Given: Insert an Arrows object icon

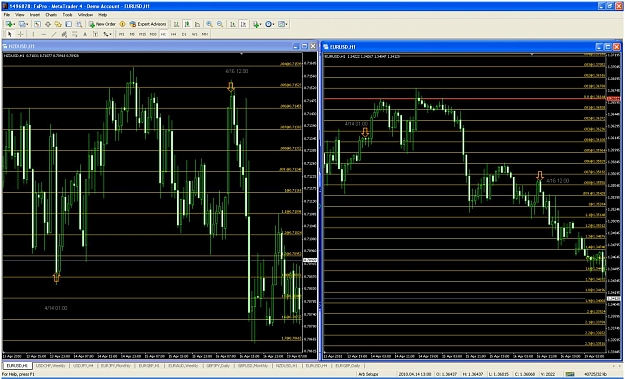Looking at the screenshot, I should [x=106, y=34].
